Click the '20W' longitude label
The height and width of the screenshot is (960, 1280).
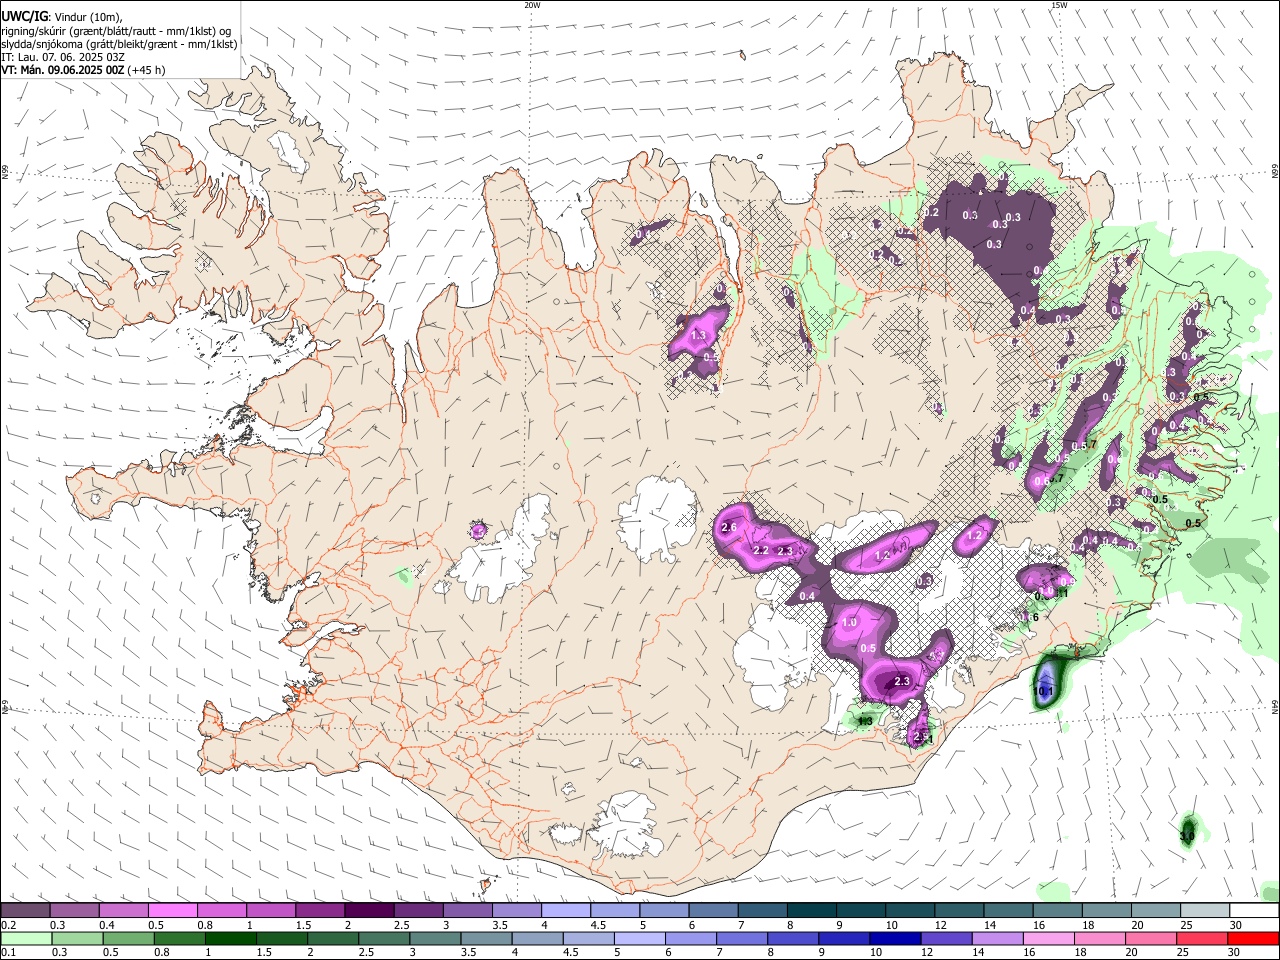click(x=532, y=5)
